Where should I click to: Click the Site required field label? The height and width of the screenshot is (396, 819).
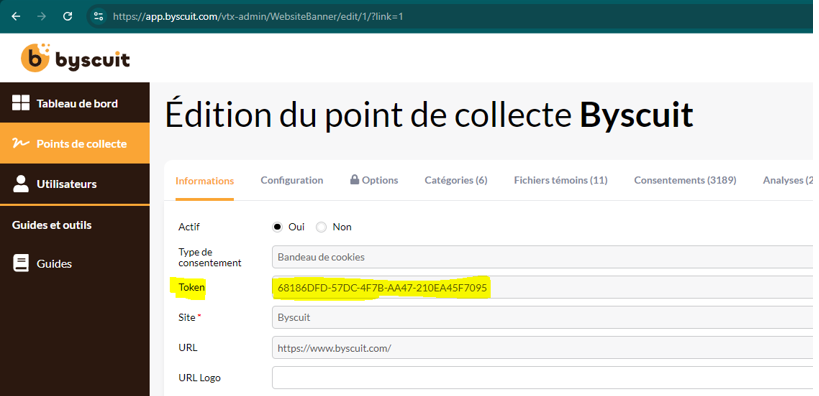(190, 317)
